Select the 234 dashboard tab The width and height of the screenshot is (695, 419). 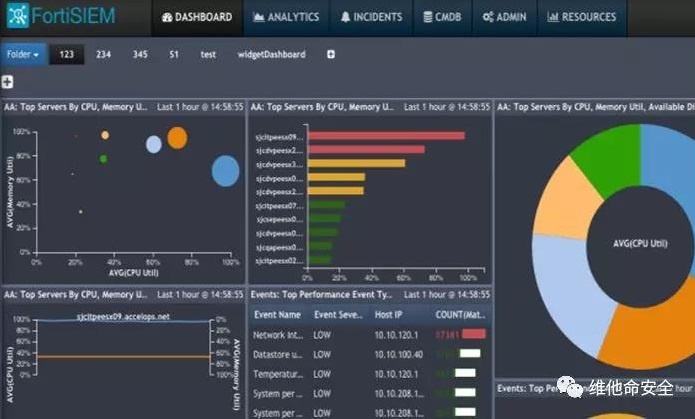[103, 54]
